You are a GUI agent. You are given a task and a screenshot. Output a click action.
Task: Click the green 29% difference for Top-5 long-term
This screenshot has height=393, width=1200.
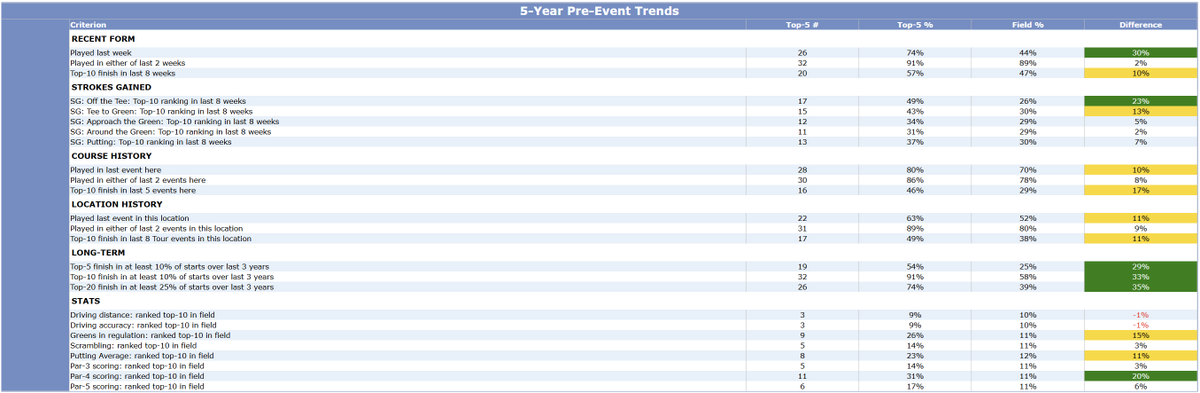click(x=1140, y=267)
